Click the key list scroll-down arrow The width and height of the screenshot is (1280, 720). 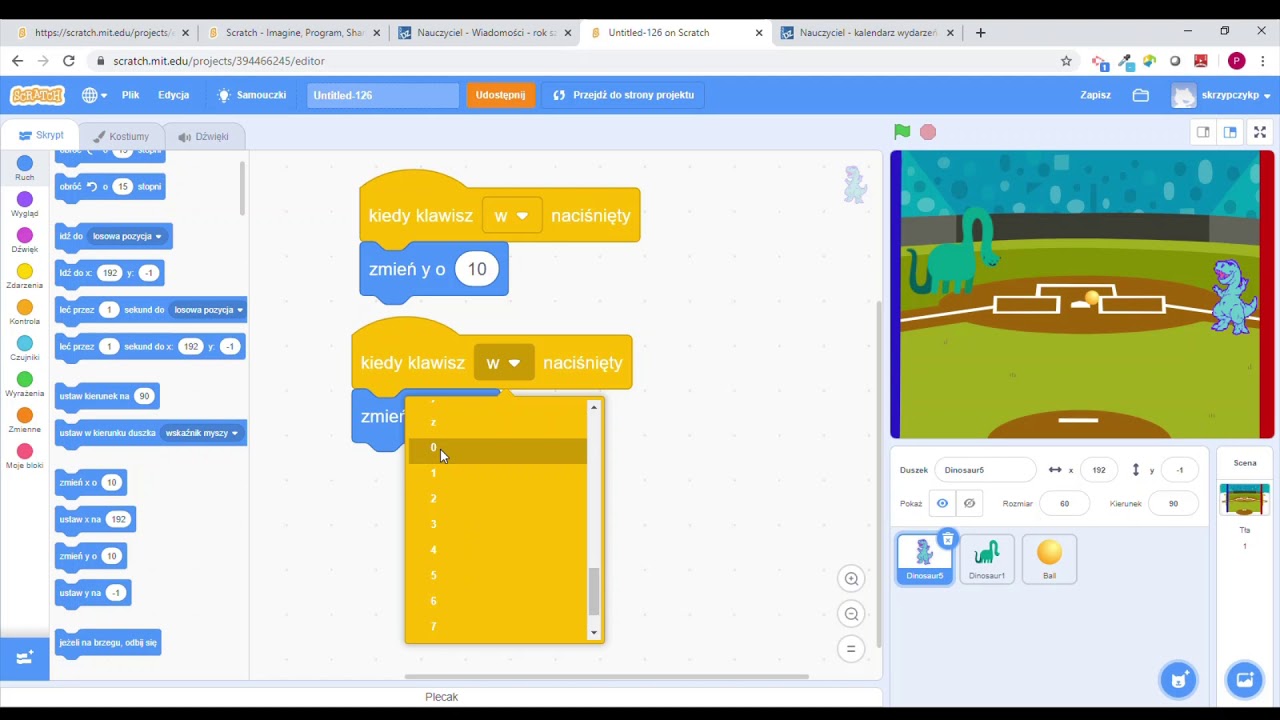594,632
